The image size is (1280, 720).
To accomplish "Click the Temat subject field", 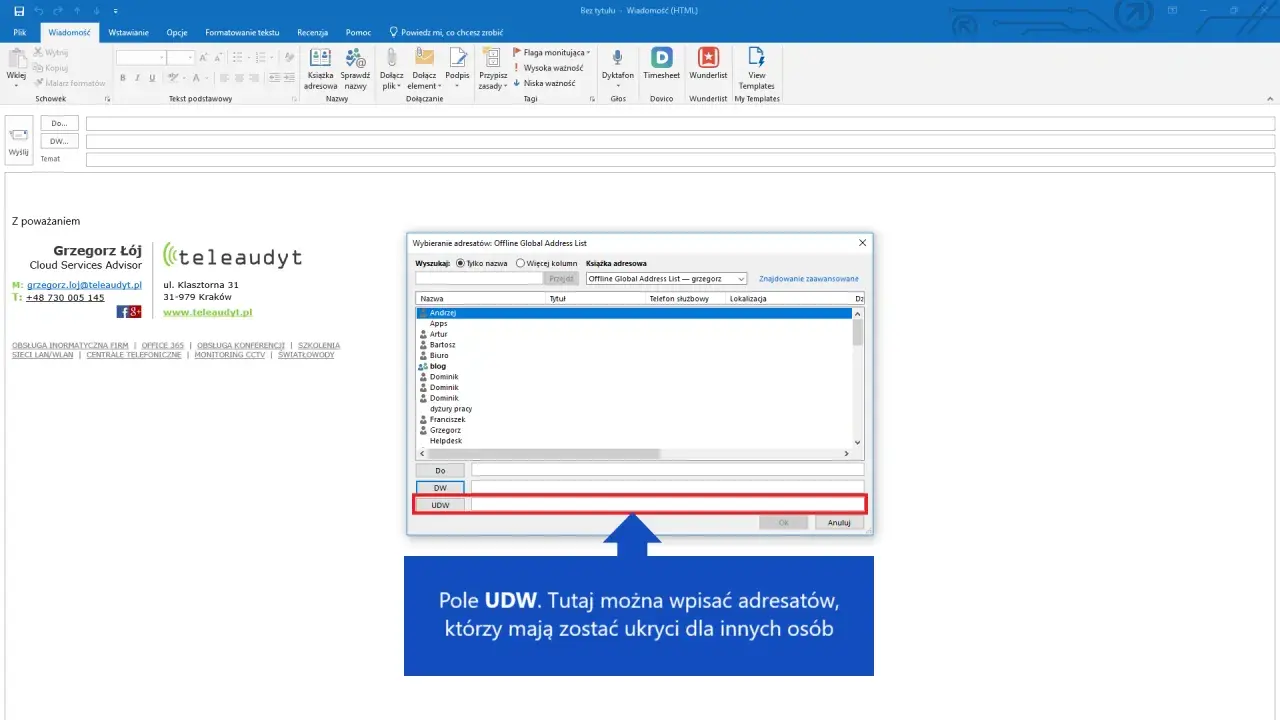I will tap(680, 159).
